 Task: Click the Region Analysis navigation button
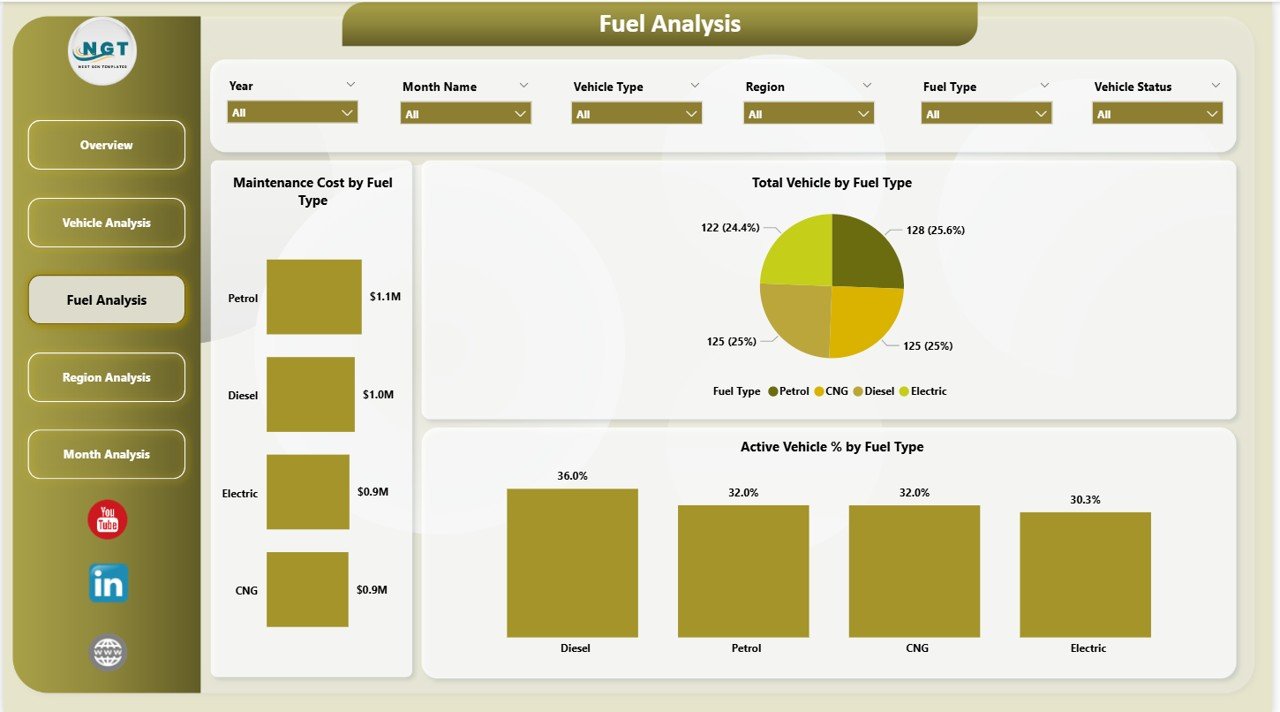[106, 377]
